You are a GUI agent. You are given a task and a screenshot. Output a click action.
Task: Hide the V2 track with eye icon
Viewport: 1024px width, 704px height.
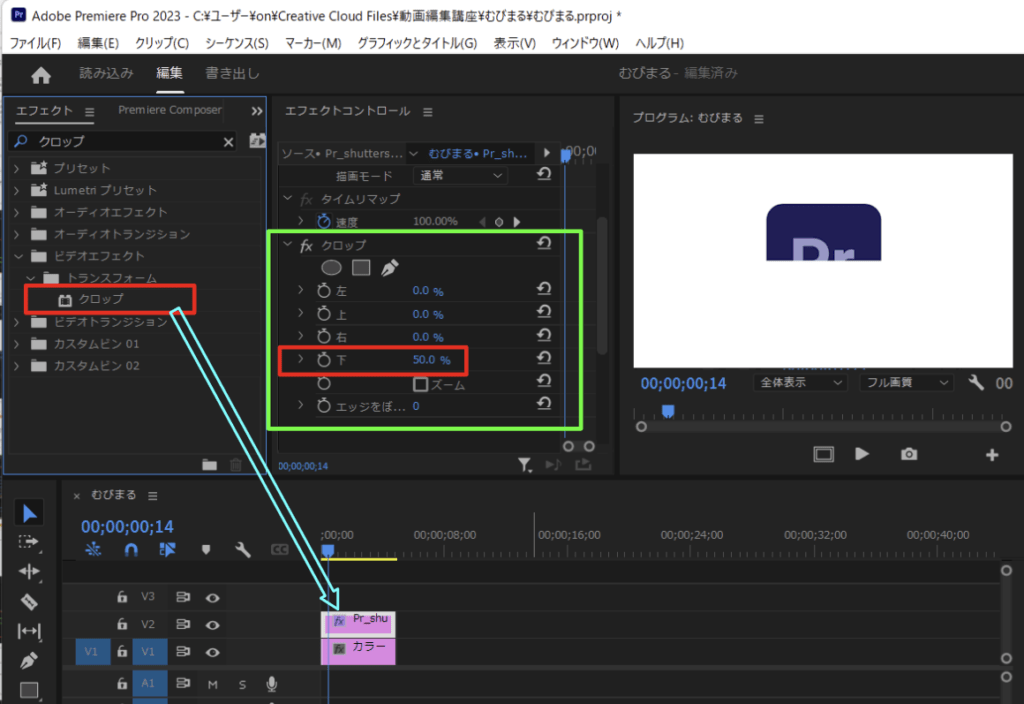(212, 625)
